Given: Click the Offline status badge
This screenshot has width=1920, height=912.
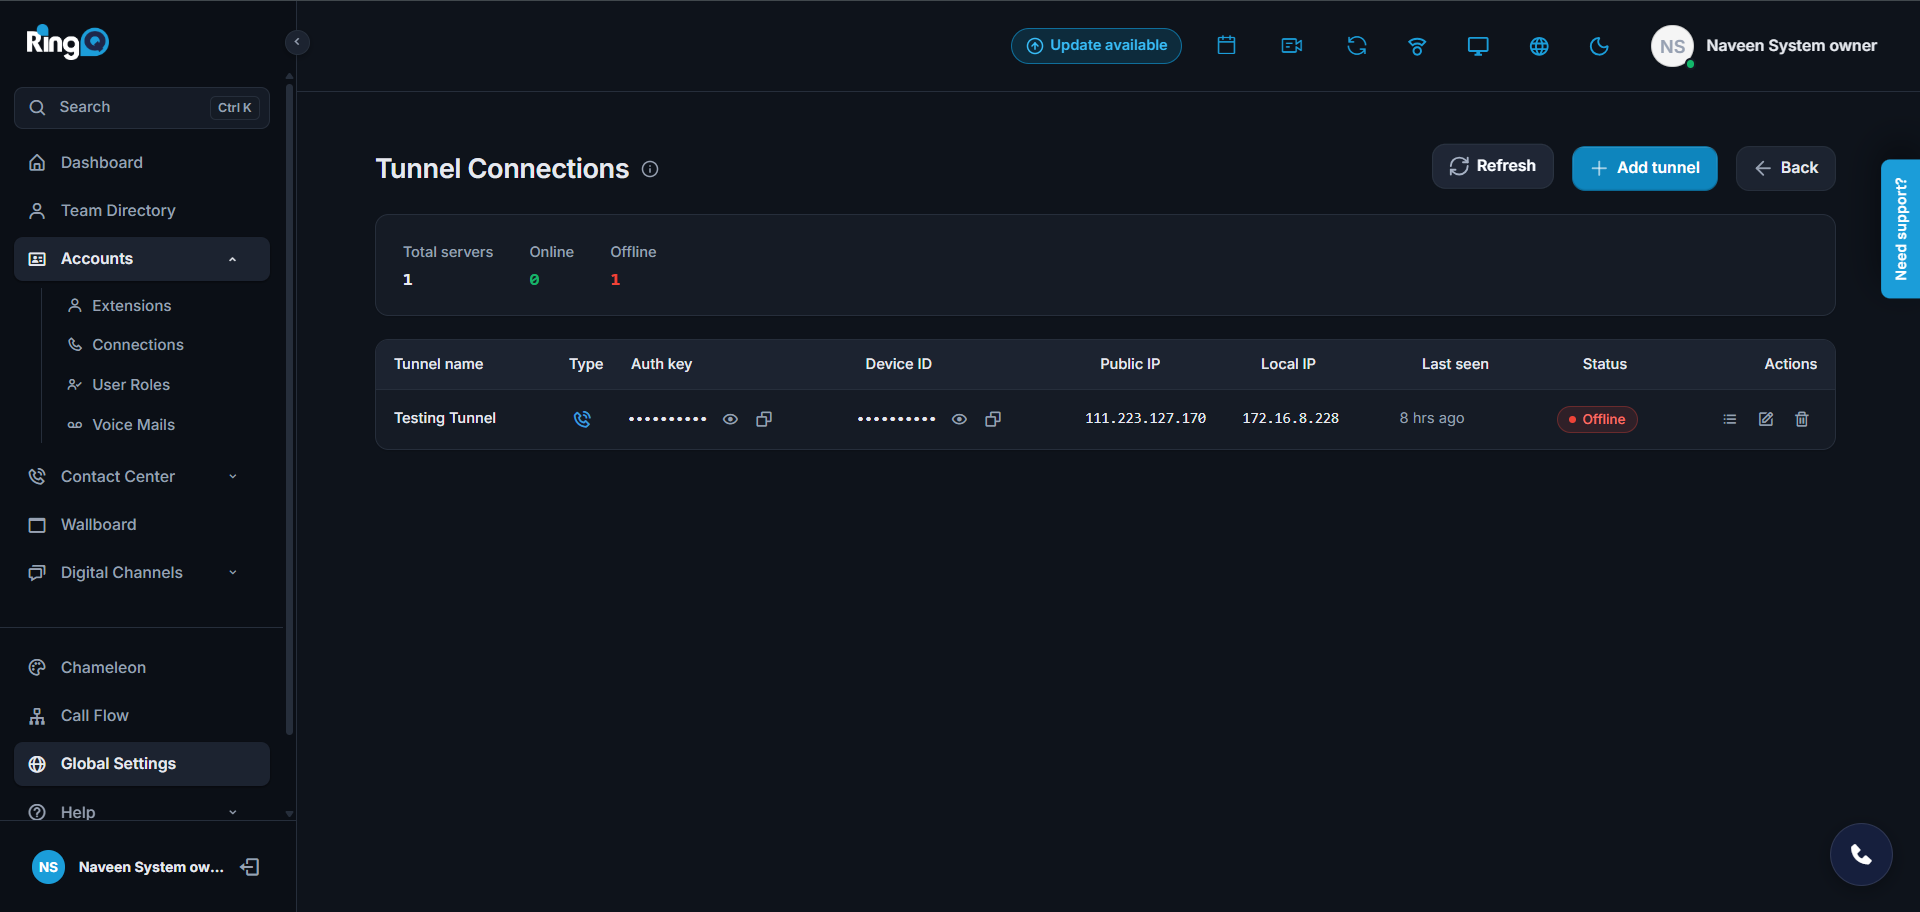Looking at the screenshot, I should (1597, 419).
